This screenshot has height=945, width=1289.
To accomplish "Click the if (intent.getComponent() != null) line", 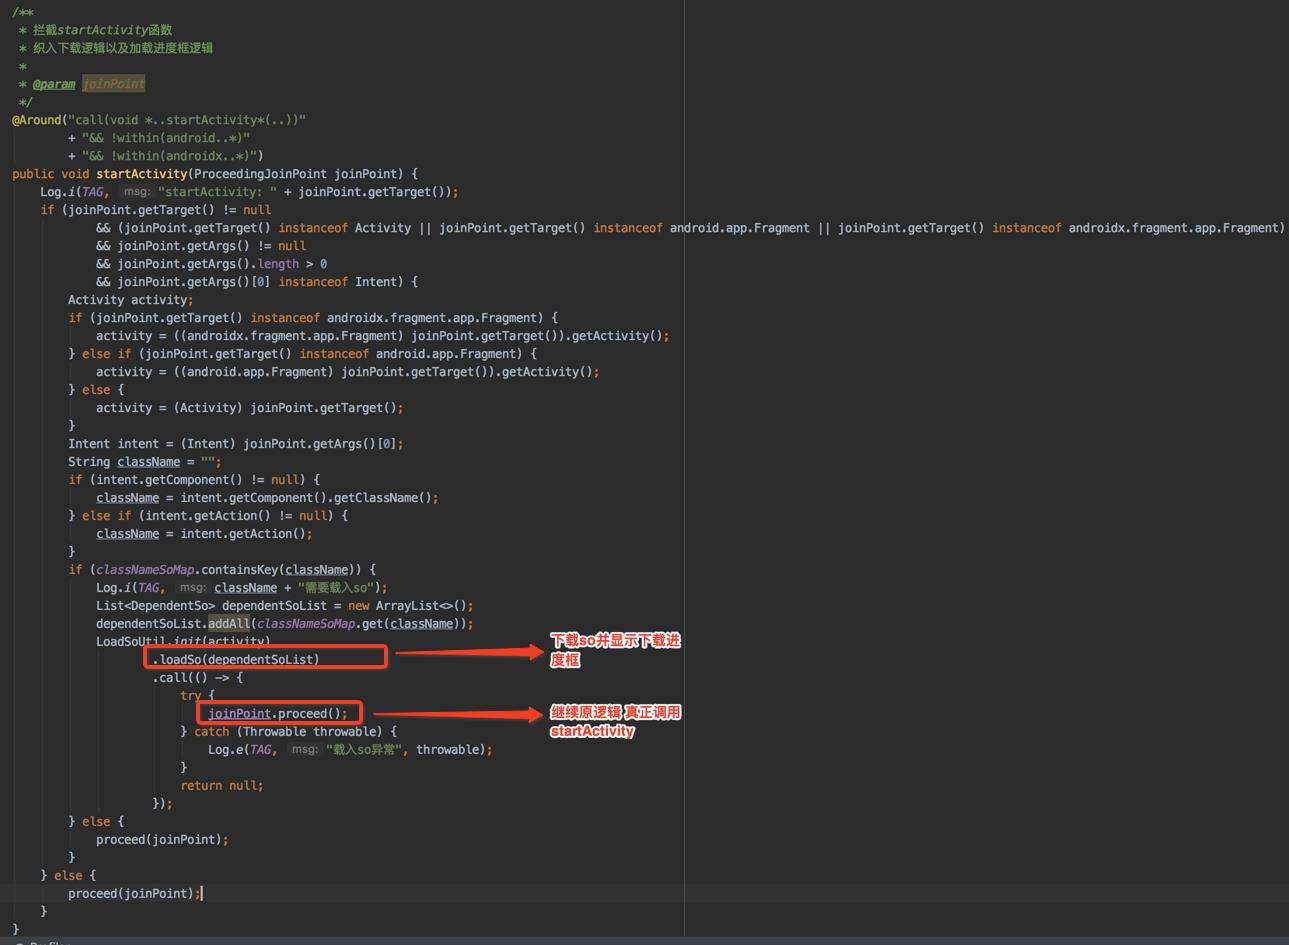I will coord(194,480).
